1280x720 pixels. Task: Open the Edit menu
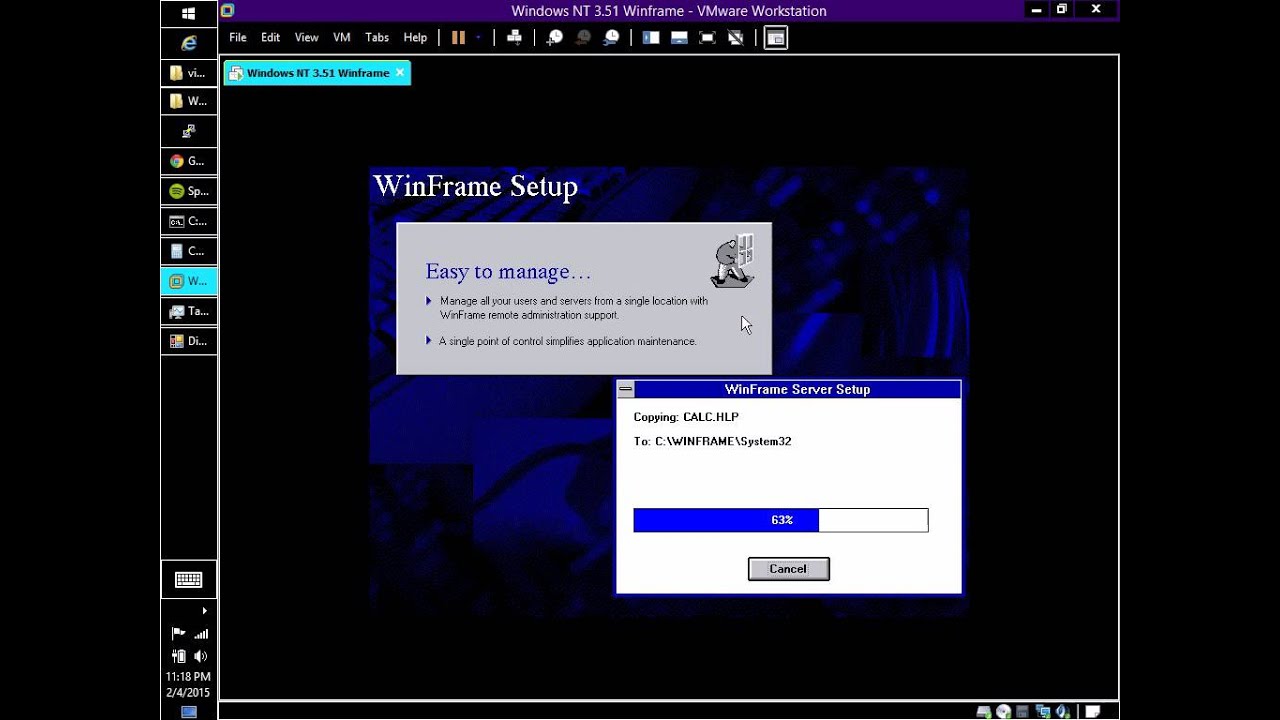(271, 37)
